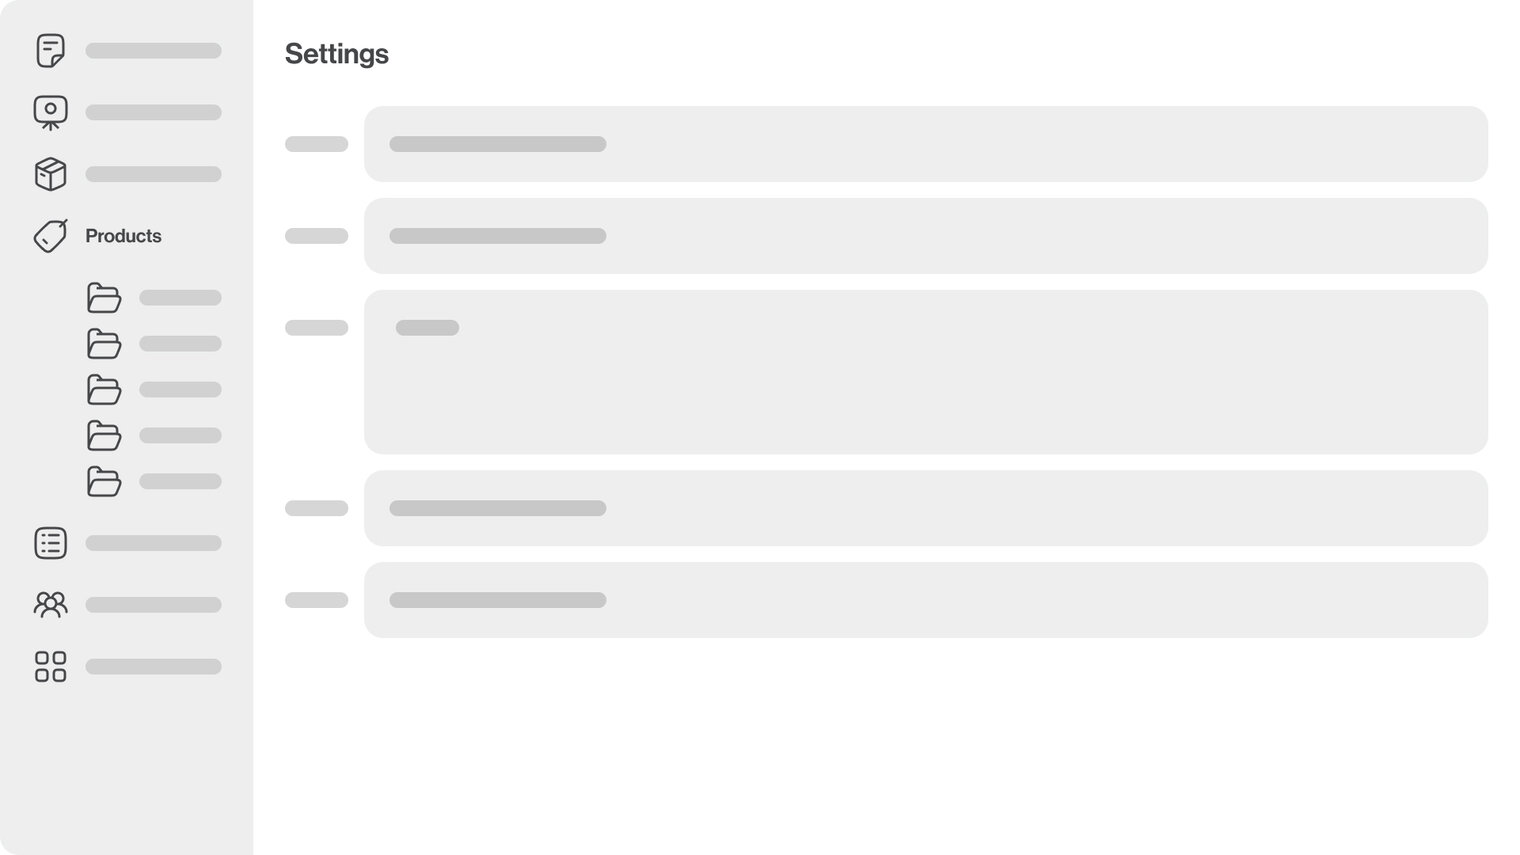Focus the fourth settings input field
This screenshot has width=1520, height=855.
tap(925, 508)
